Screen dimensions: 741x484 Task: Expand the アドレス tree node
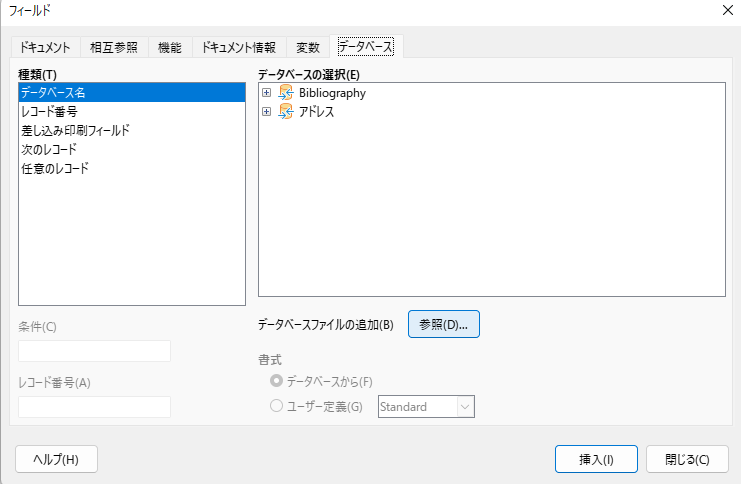(266, 112)
